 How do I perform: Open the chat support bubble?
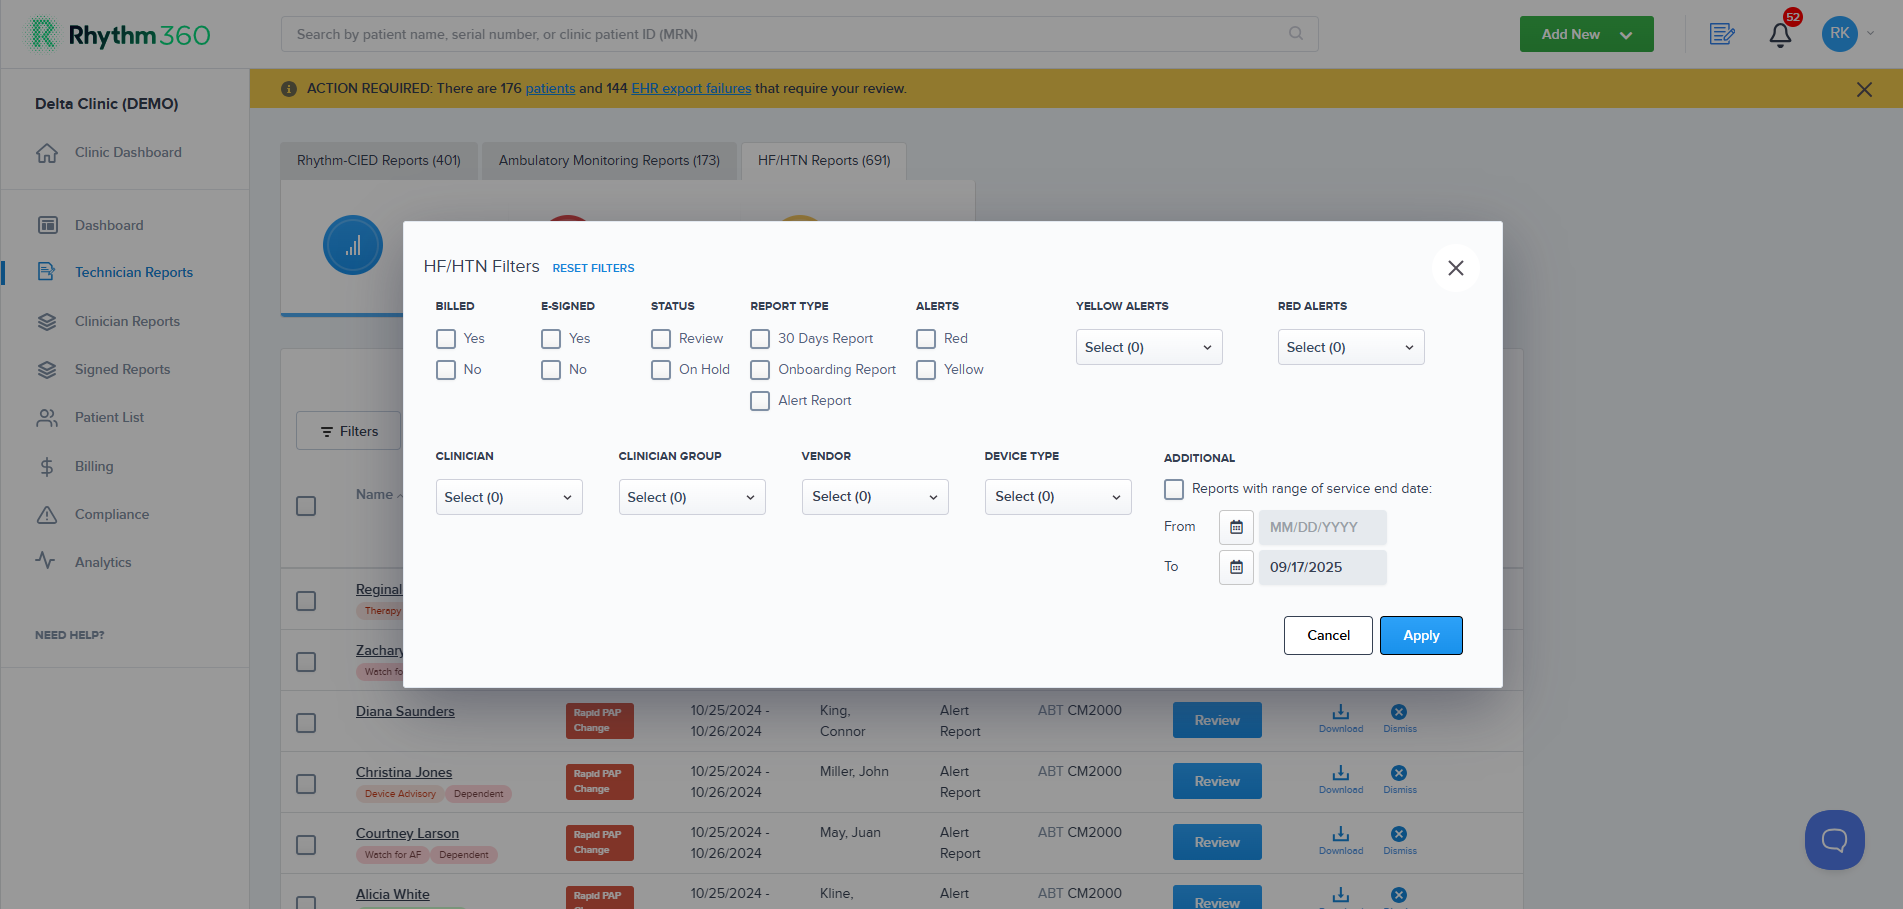click(x=1834, y=840)
